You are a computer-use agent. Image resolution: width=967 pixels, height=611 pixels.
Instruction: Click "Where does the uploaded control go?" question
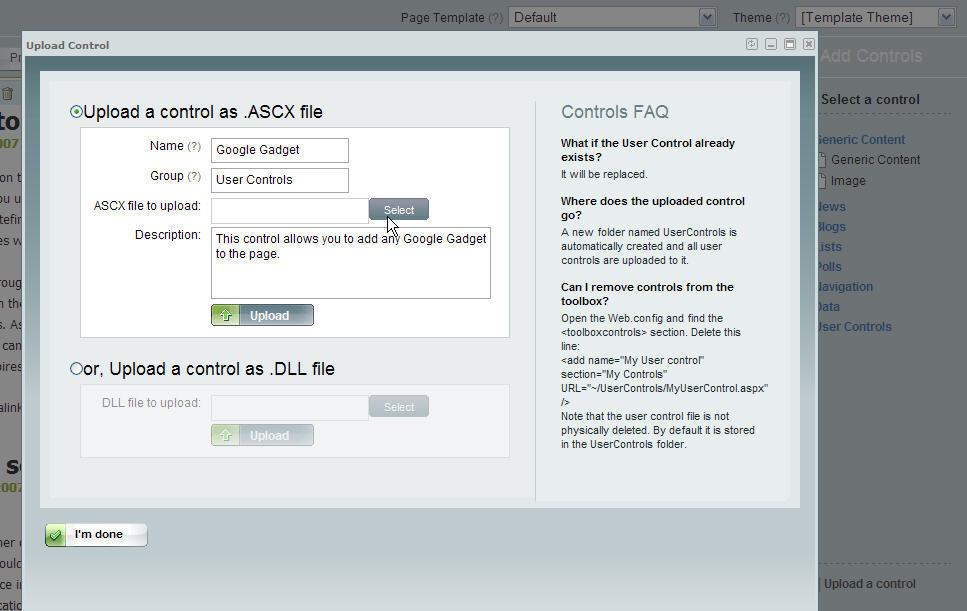coord(652,208)
